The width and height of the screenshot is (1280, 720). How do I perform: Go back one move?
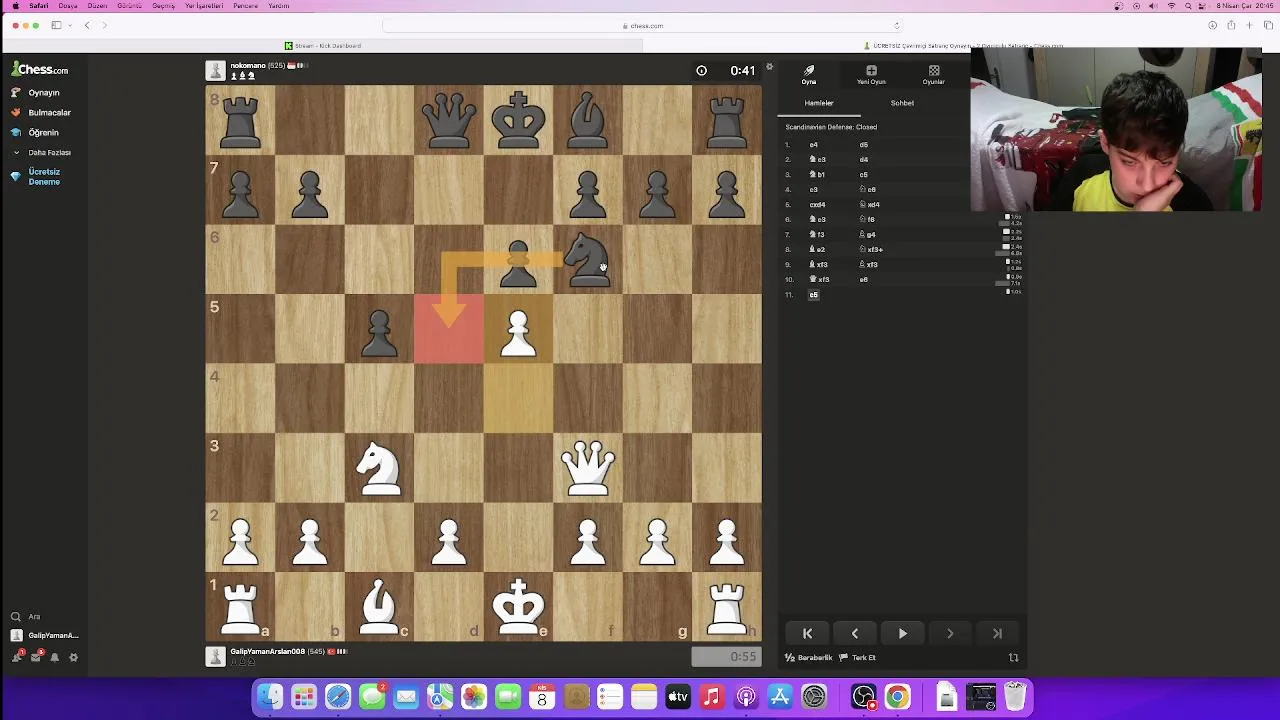click(x=855, y=633)
